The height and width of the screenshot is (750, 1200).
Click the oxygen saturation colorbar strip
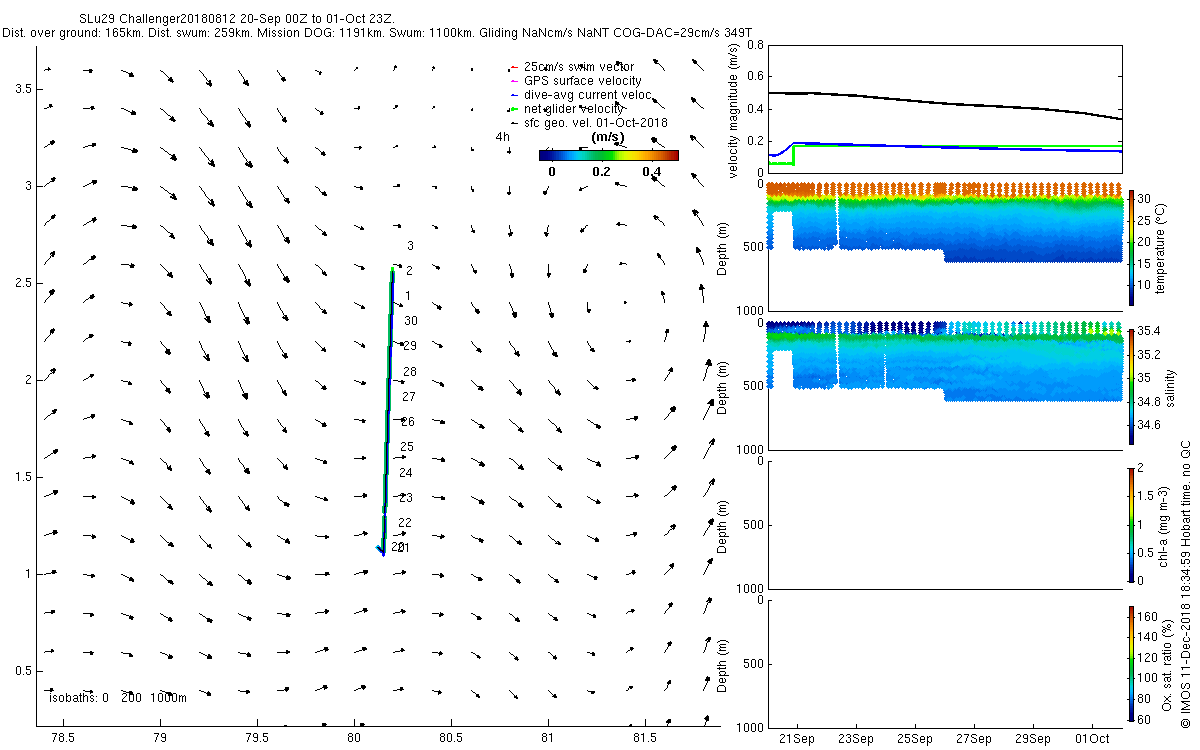(x=1132, y=663)
